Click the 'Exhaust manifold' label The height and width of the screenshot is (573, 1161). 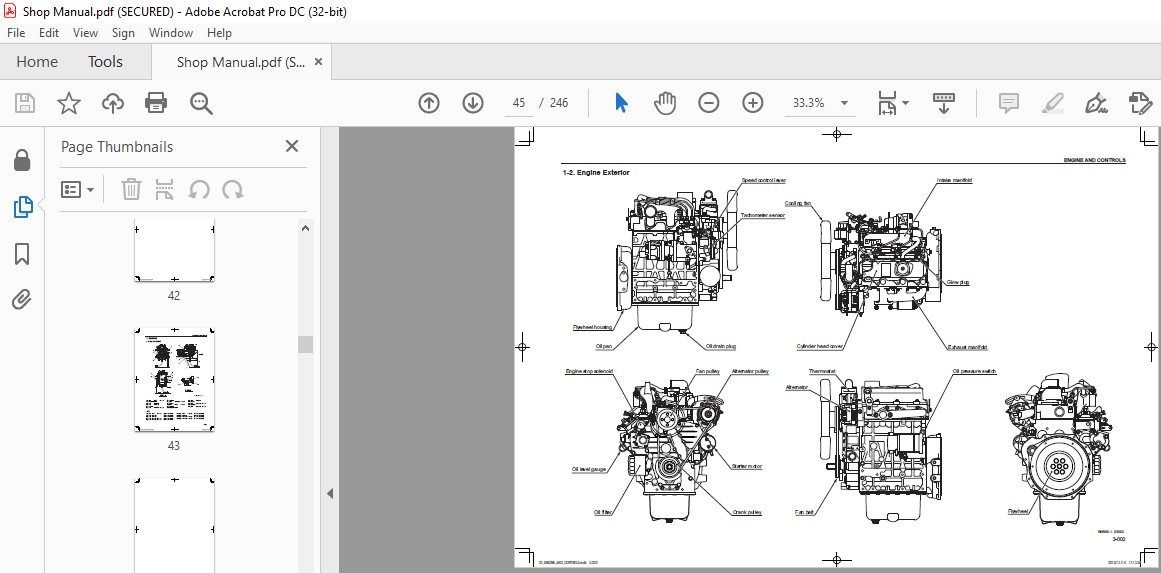[968, 346]
